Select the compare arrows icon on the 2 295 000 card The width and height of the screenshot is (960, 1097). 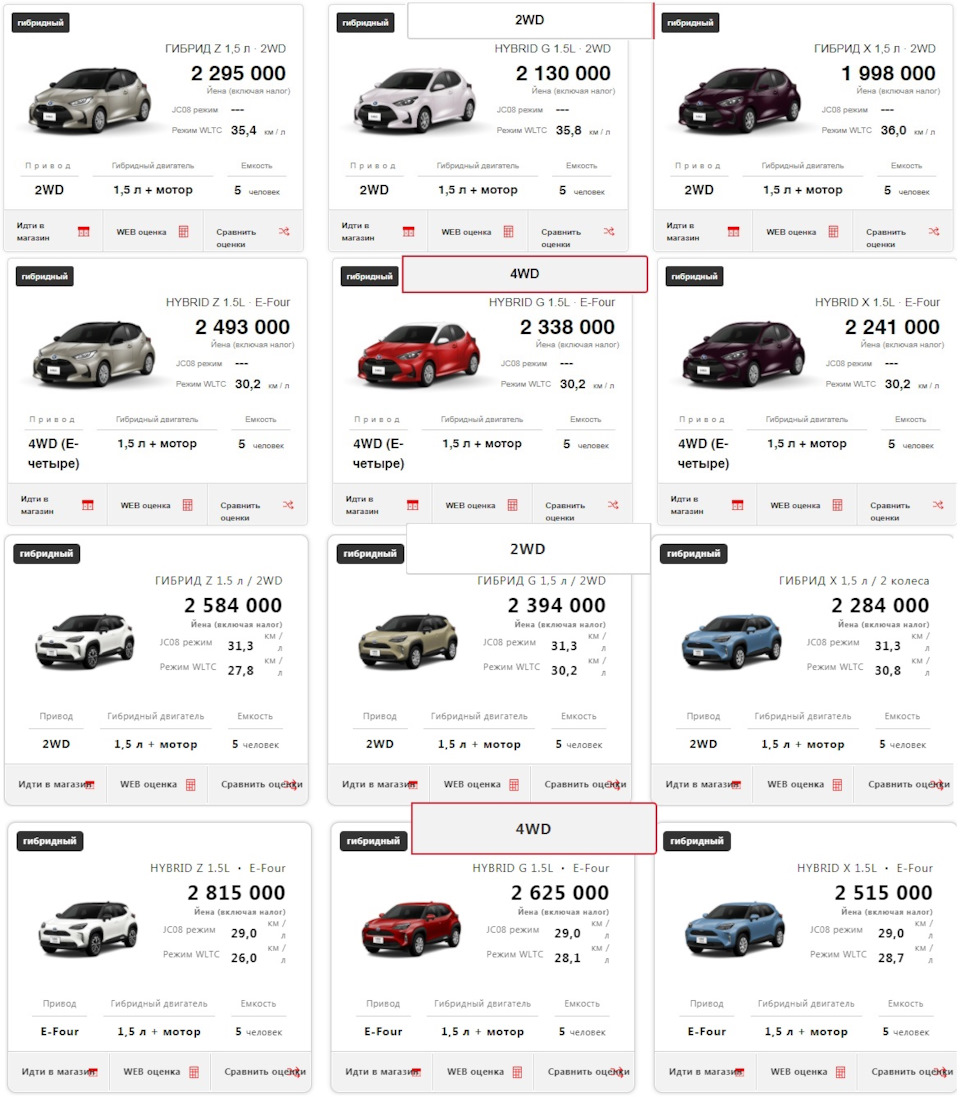[x=283, y=231]
